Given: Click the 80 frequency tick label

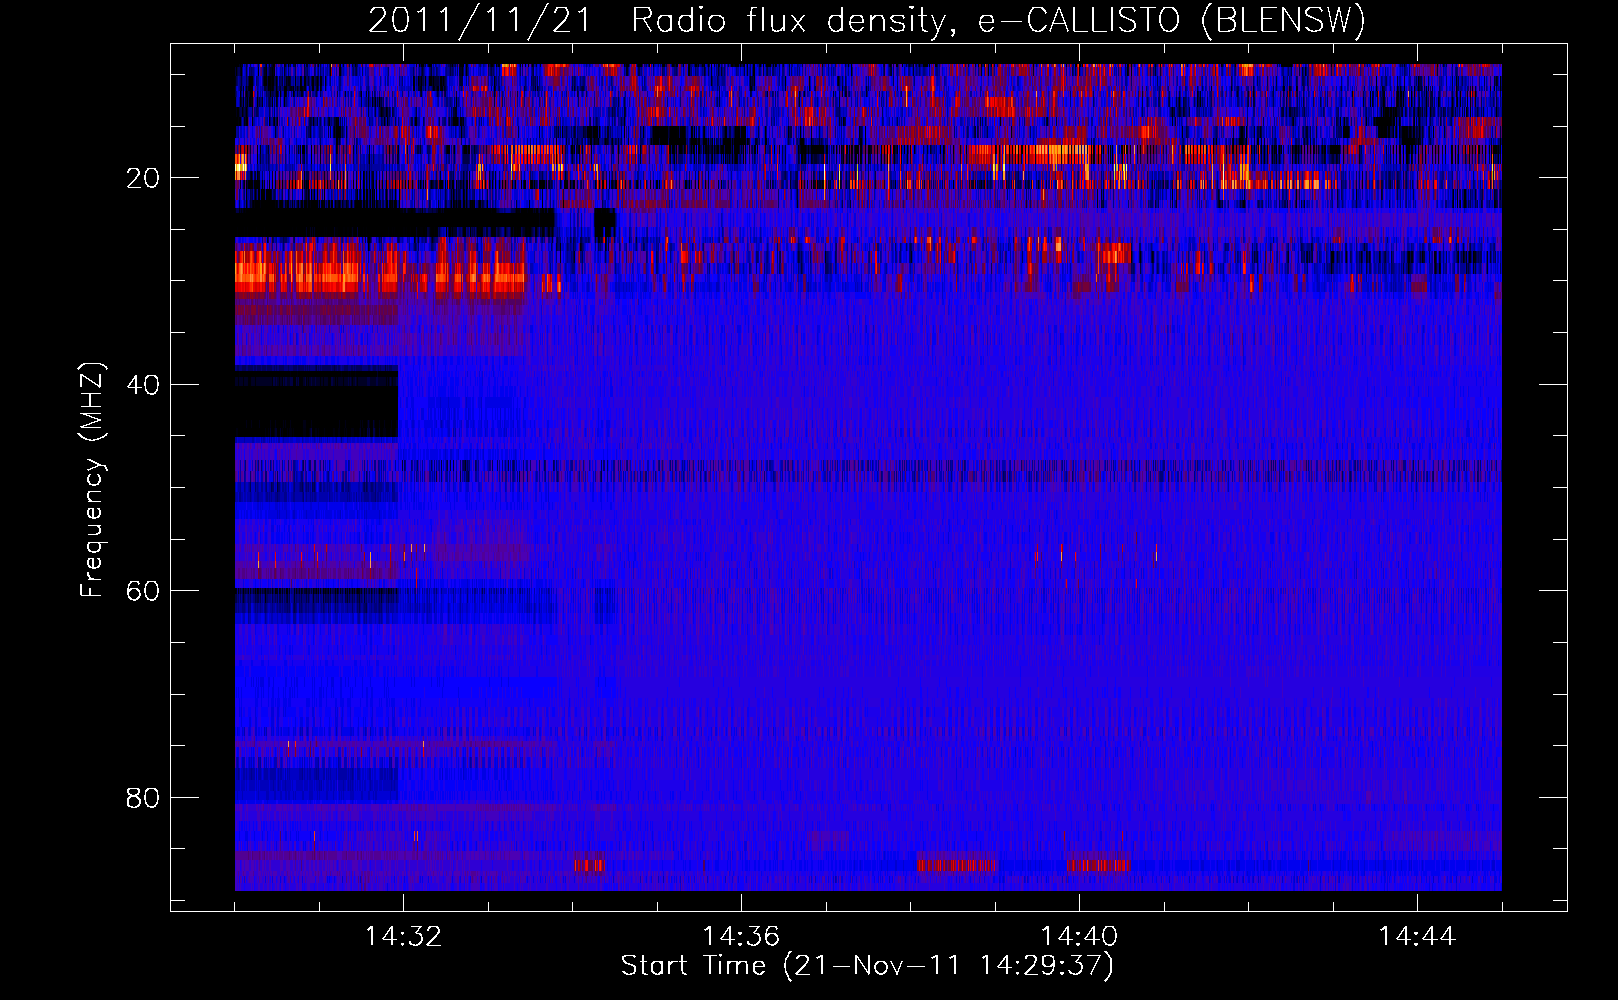Looking at the screenshot, I should click(144, 798).
